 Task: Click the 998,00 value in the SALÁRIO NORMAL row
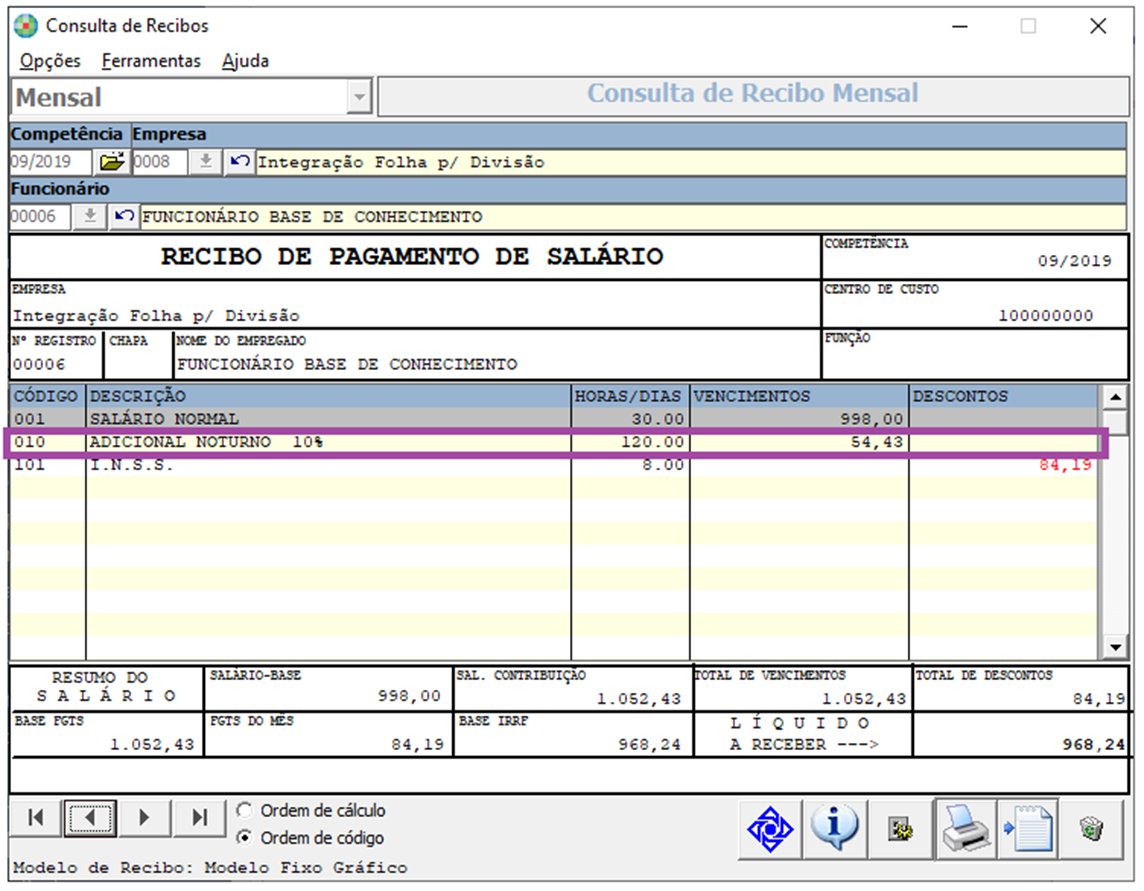(871, 419)
